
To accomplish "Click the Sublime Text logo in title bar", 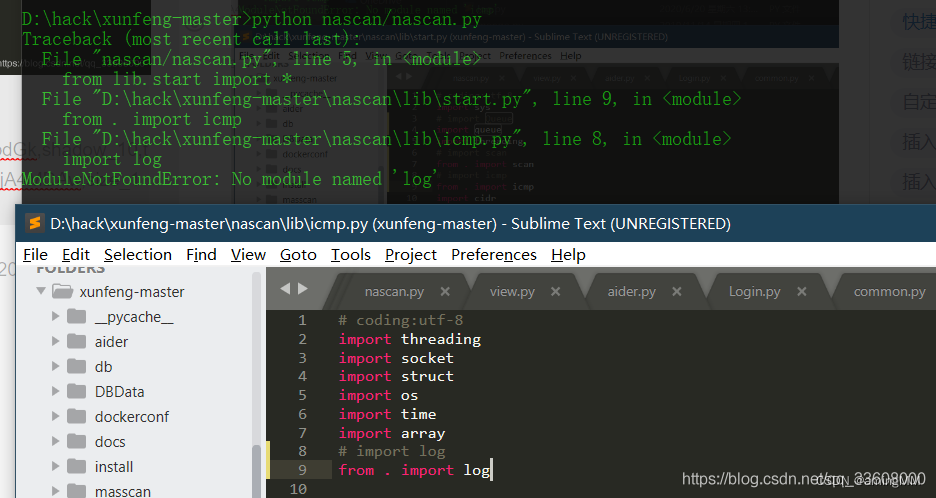I will 35,223.
